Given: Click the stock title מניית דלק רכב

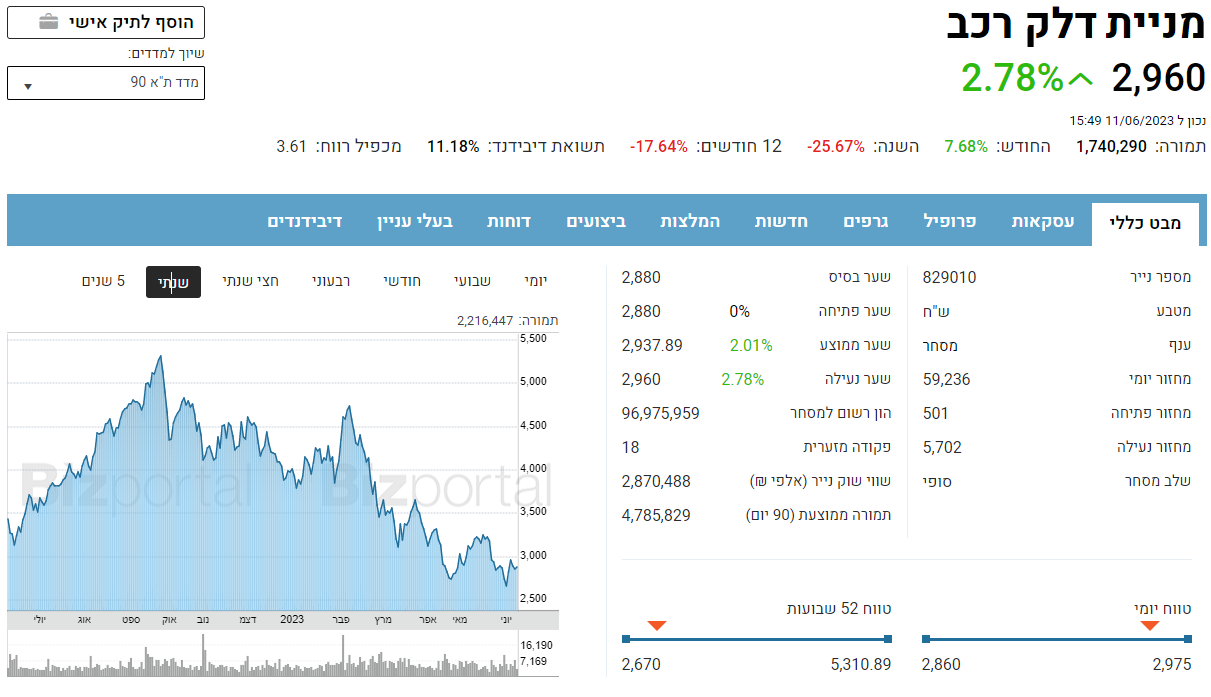Looking at the screenshot, I should tap(1076, 25).
